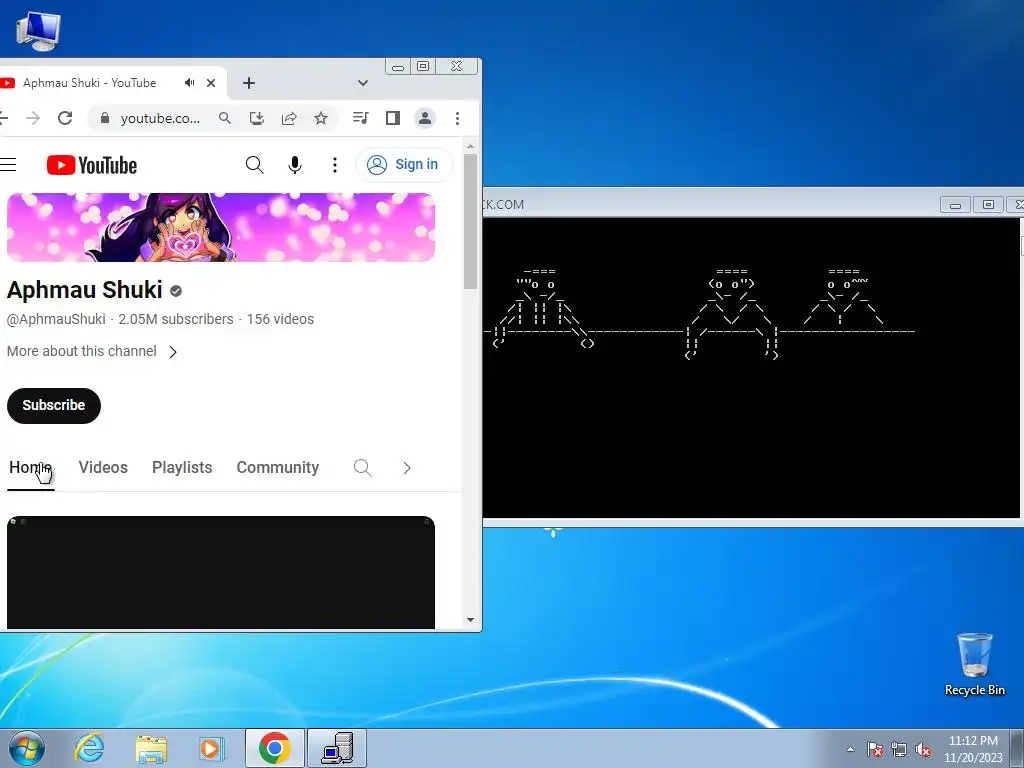Bookmark this tab with star
This screenshot has height=768, width=1024.
pyautogui.click(x=321, y=118)
